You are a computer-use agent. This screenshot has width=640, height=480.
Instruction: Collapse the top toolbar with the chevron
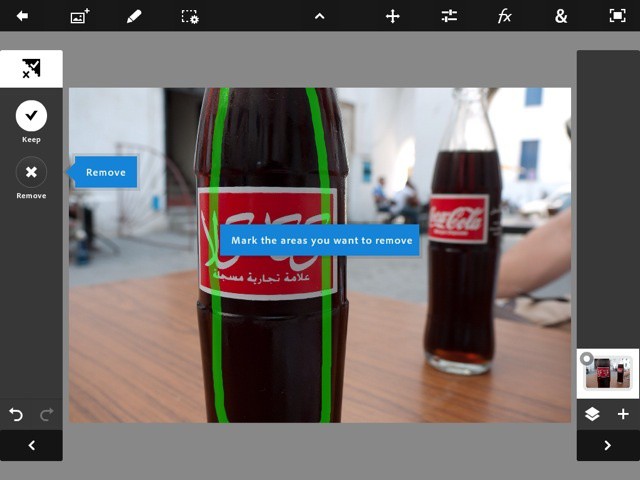click(x=319, y=16)
